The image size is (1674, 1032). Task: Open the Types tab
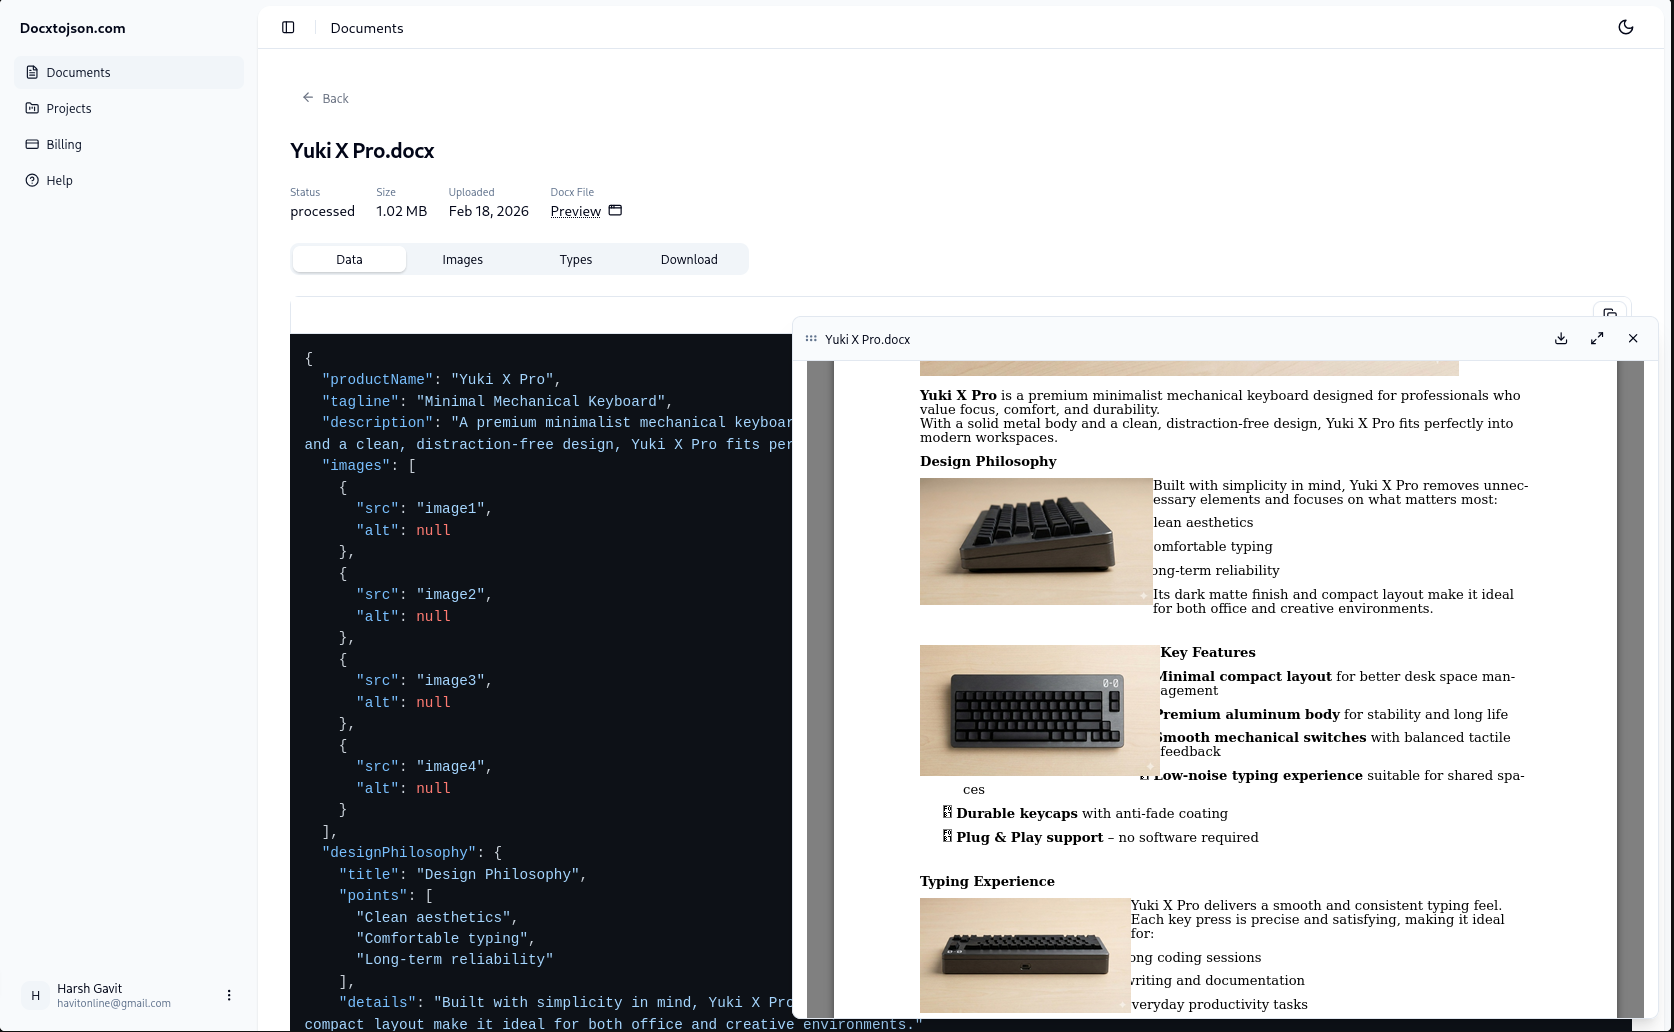(575, 259)
